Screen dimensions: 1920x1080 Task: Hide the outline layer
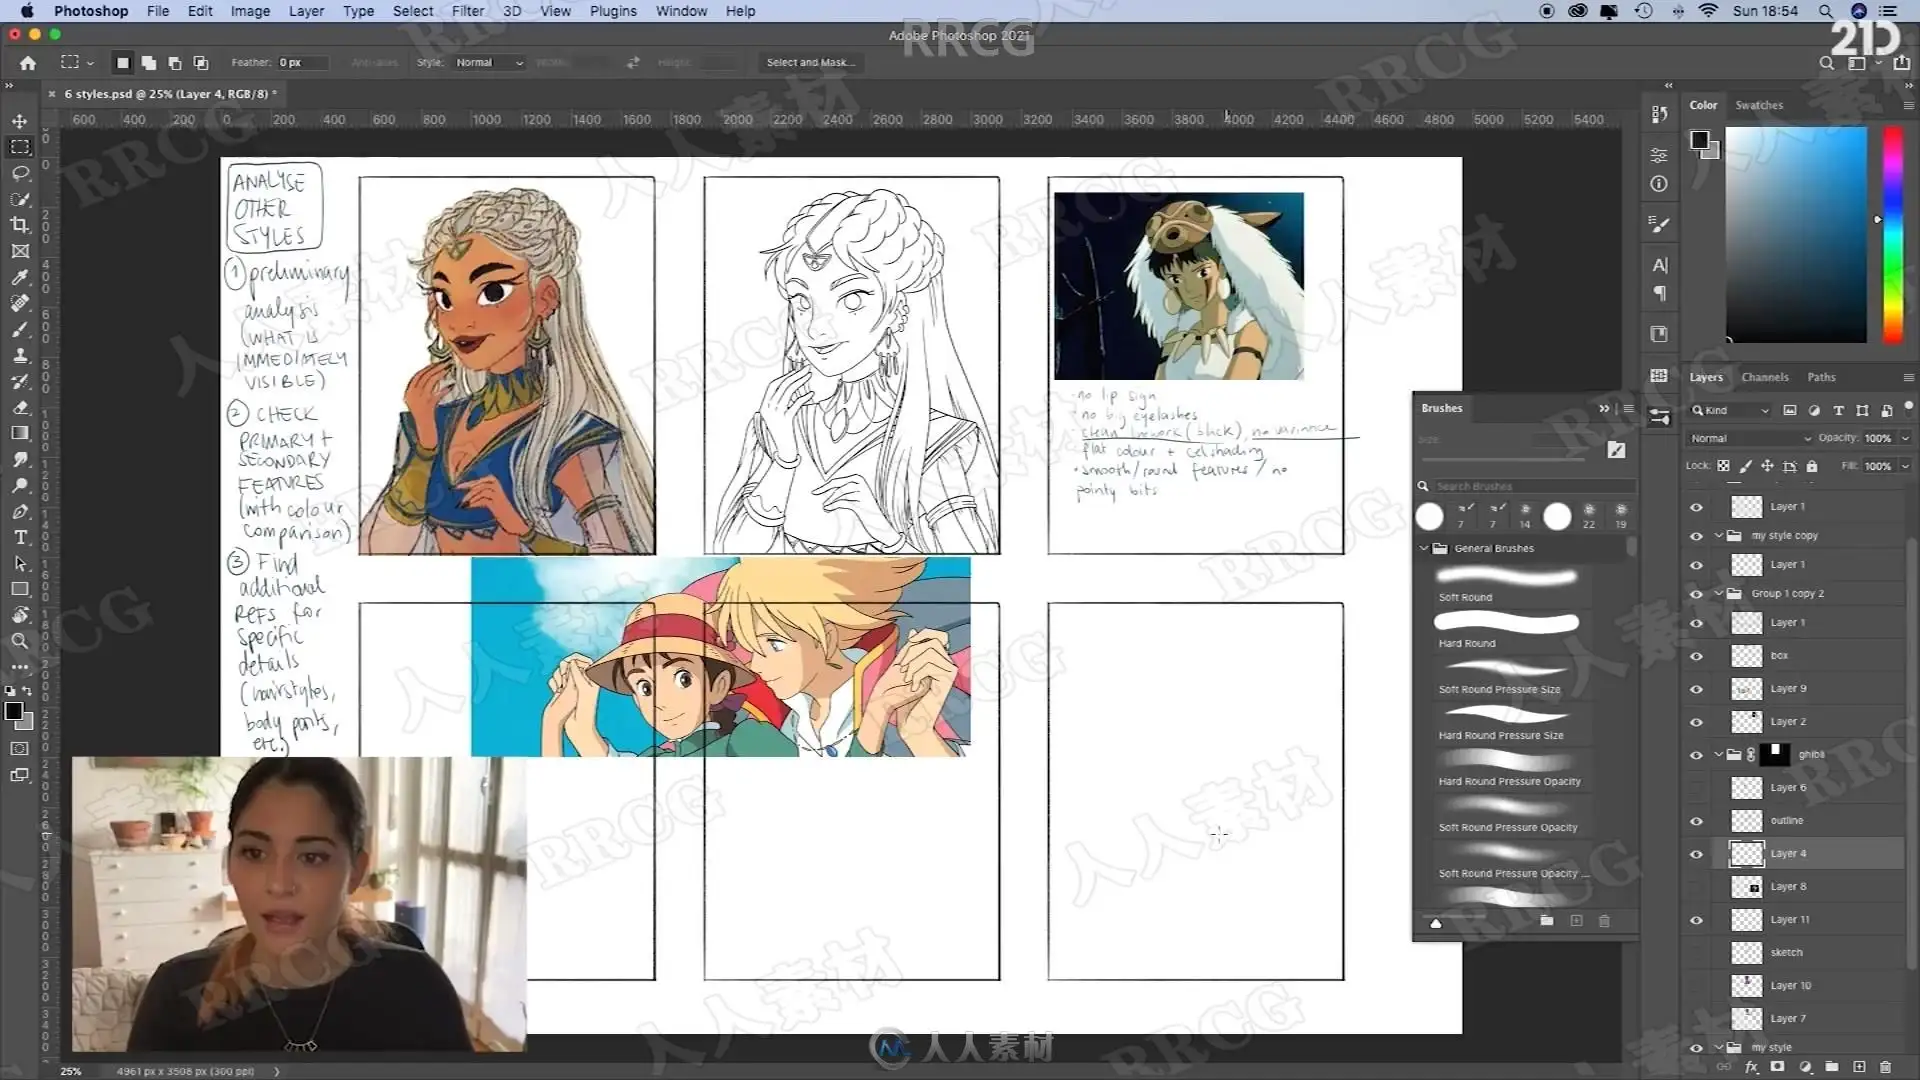1696,821
